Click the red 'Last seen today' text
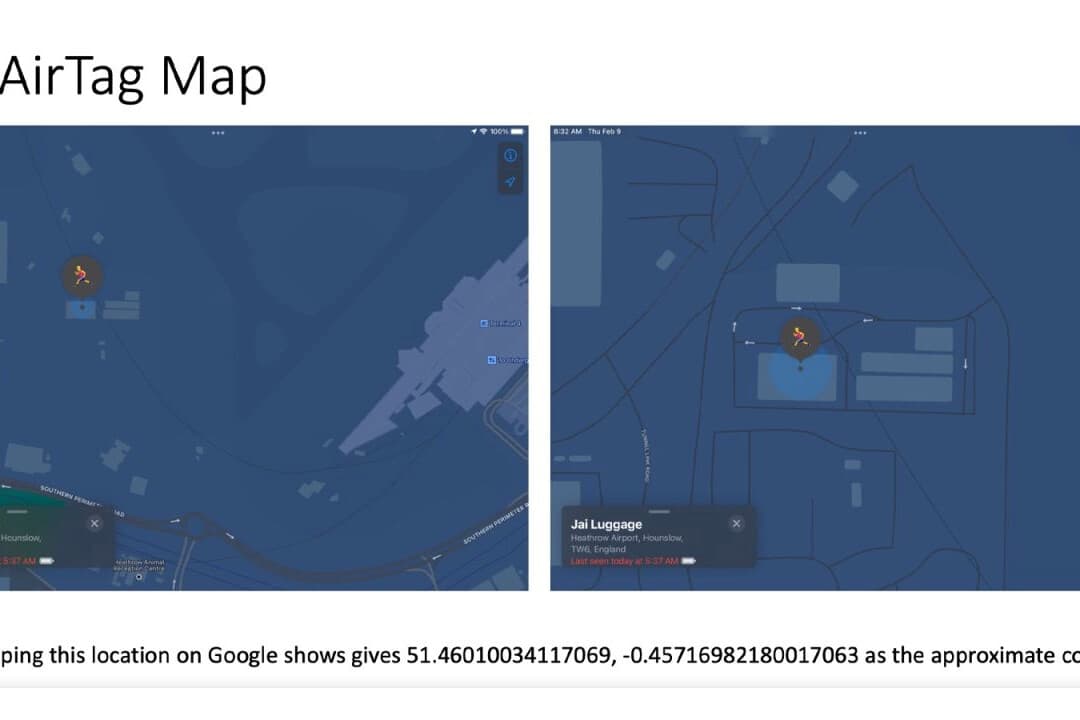 pyautogui.click(x=624, y=561)
